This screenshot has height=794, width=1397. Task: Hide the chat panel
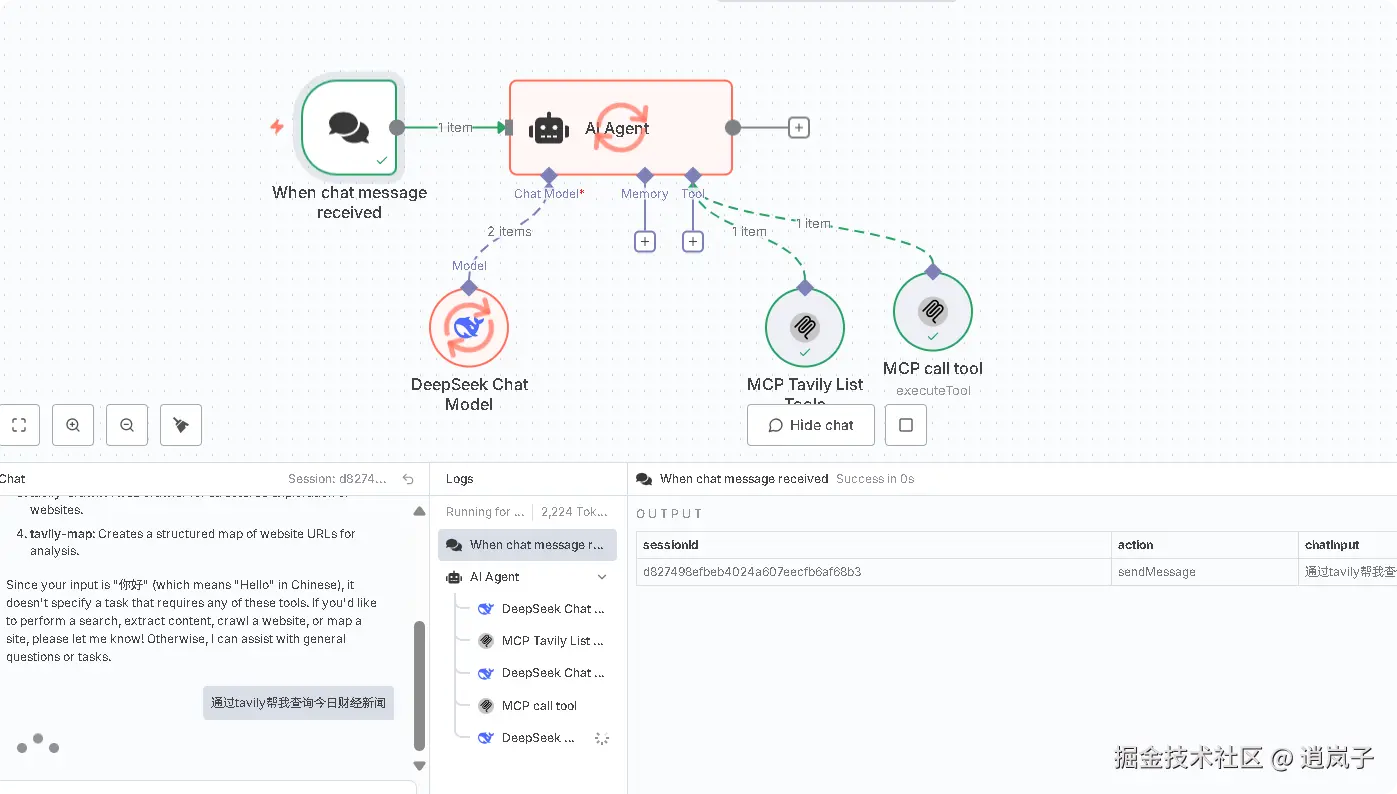[x=811, y=425]
